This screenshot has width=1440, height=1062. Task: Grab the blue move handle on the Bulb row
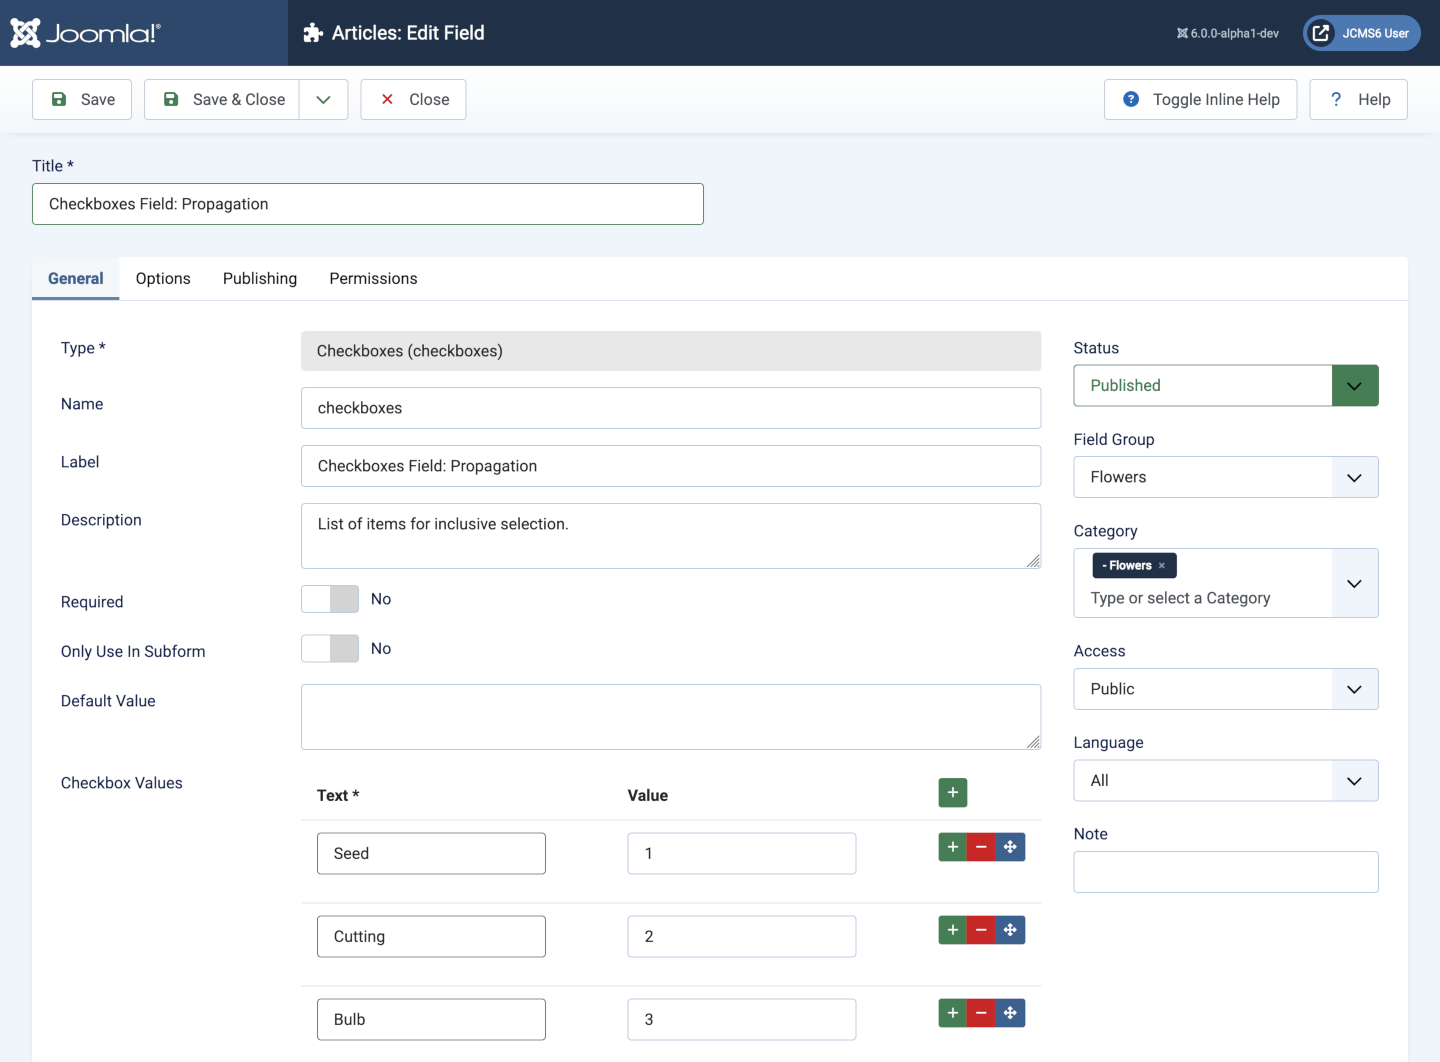pyautogui.click(x=1010, y=1012)
